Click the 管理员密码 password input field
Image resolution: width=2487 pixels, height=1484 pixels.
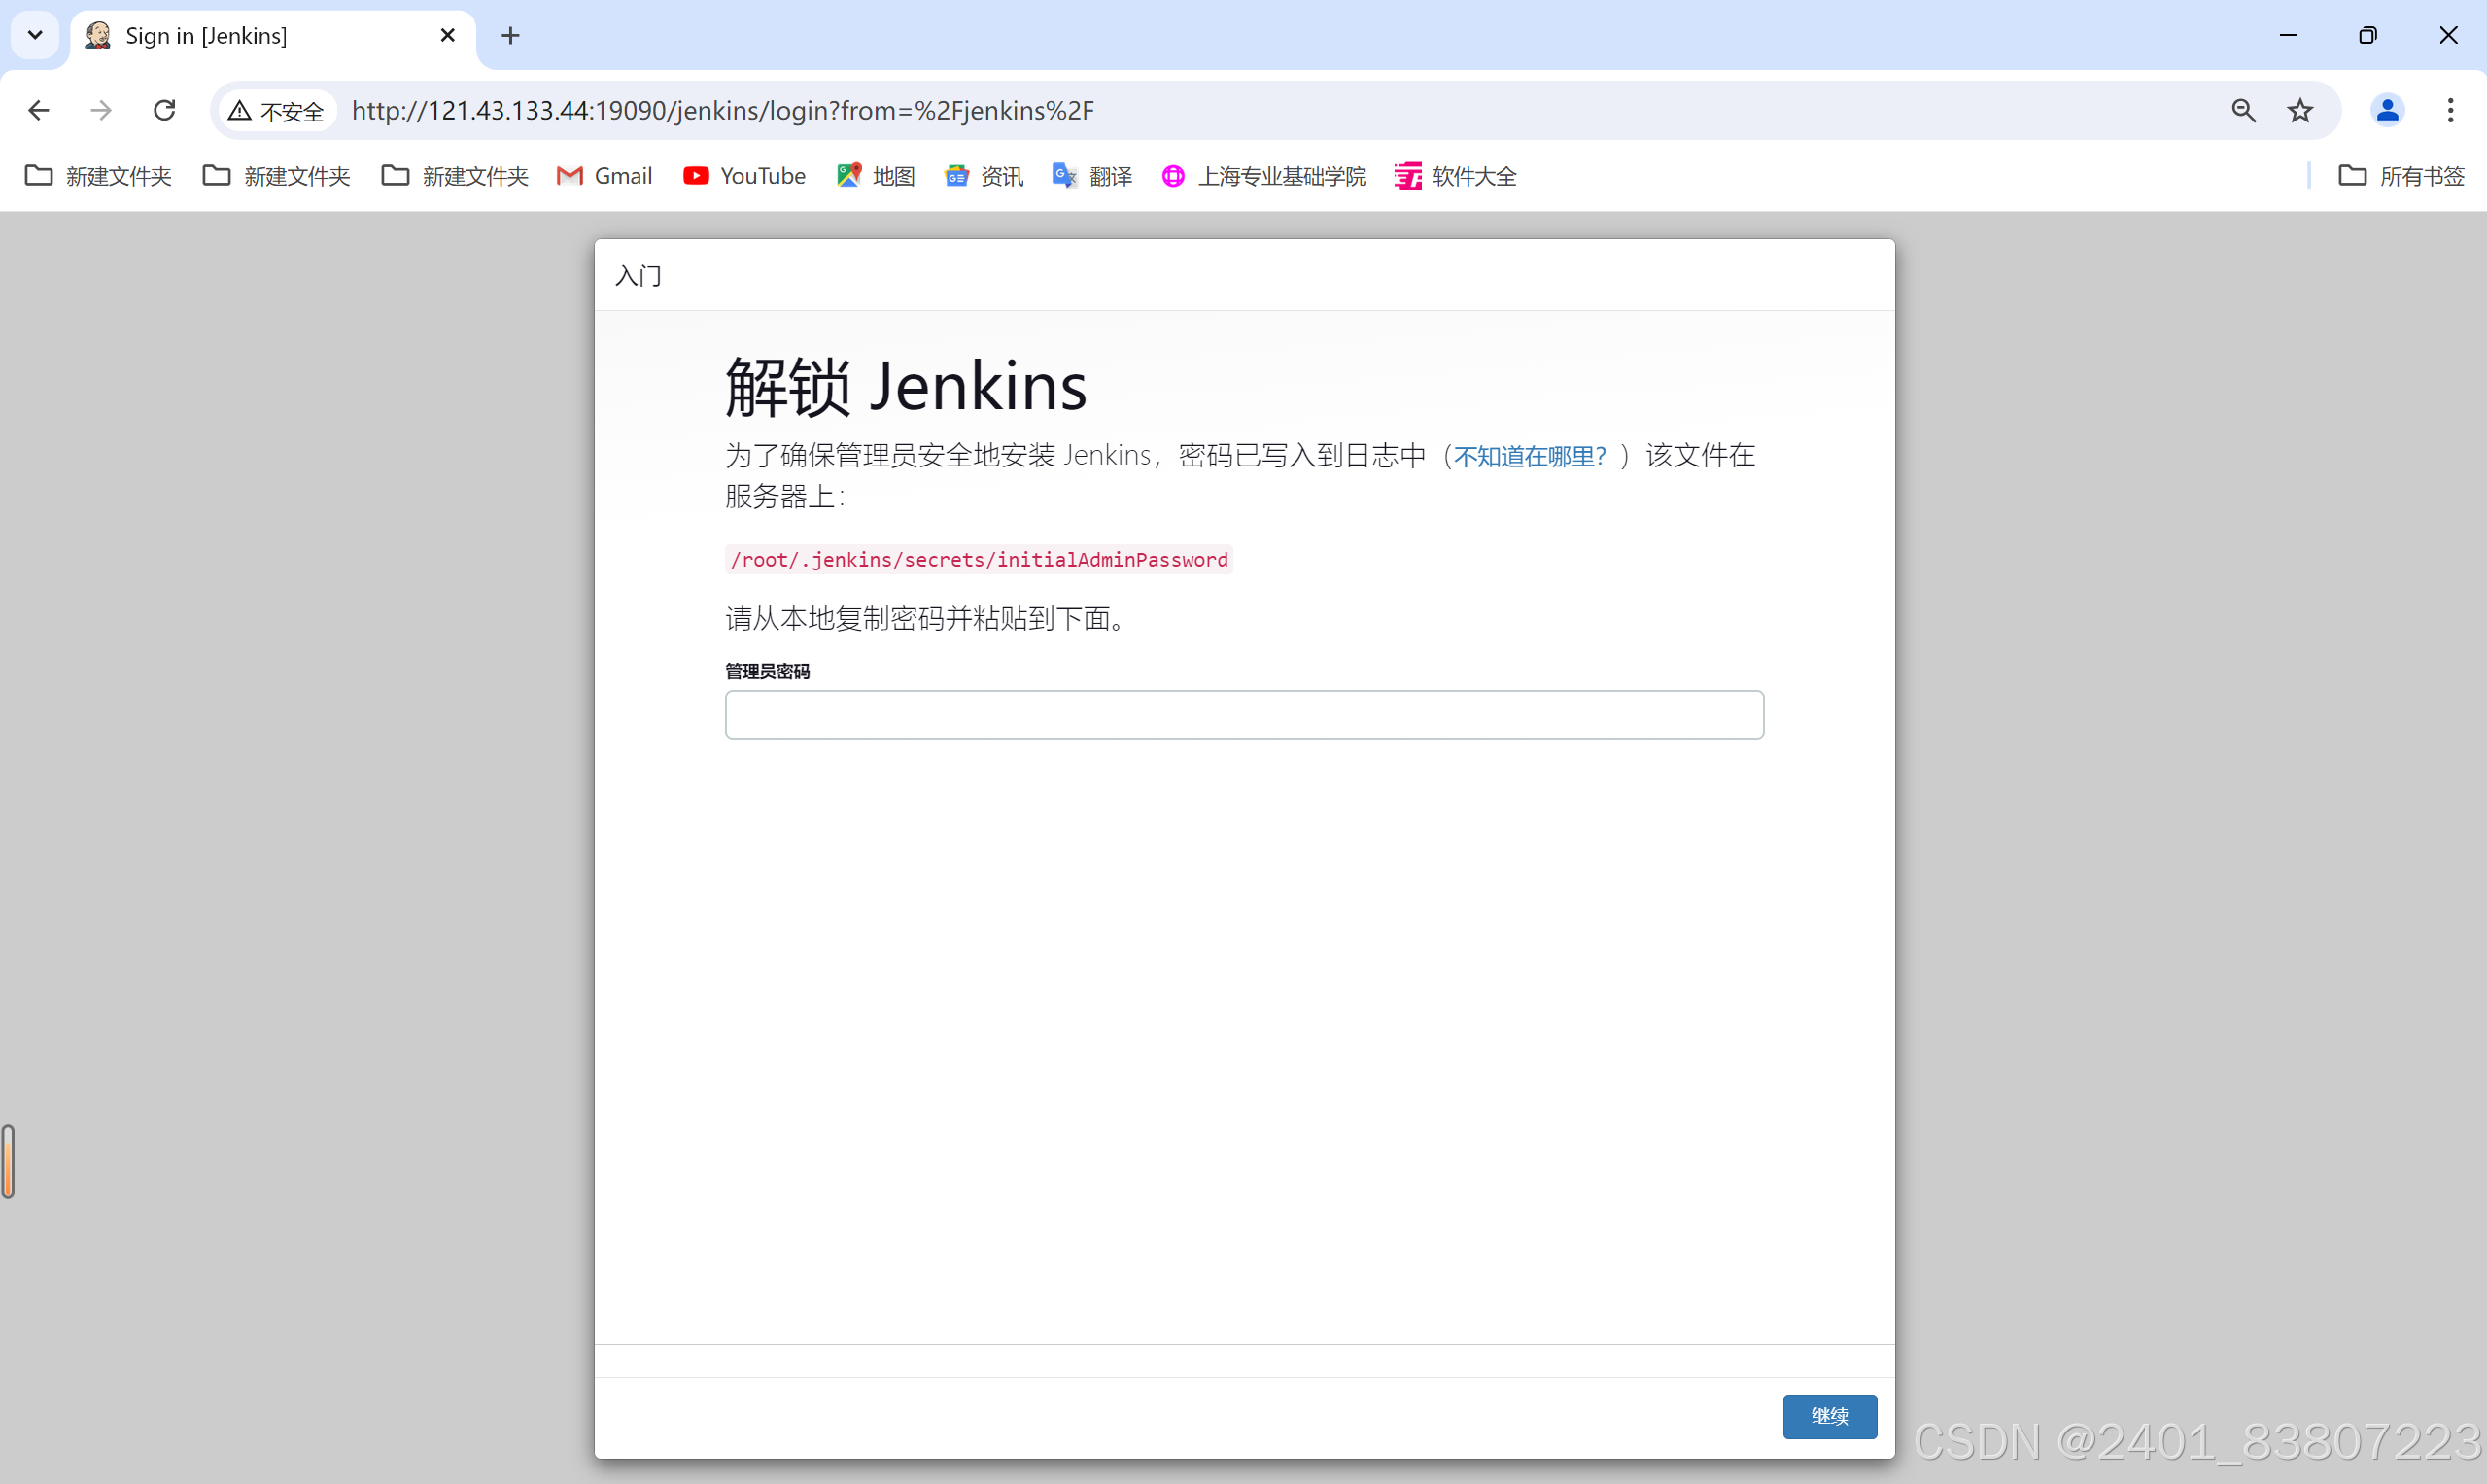[x=1243, y=714]
